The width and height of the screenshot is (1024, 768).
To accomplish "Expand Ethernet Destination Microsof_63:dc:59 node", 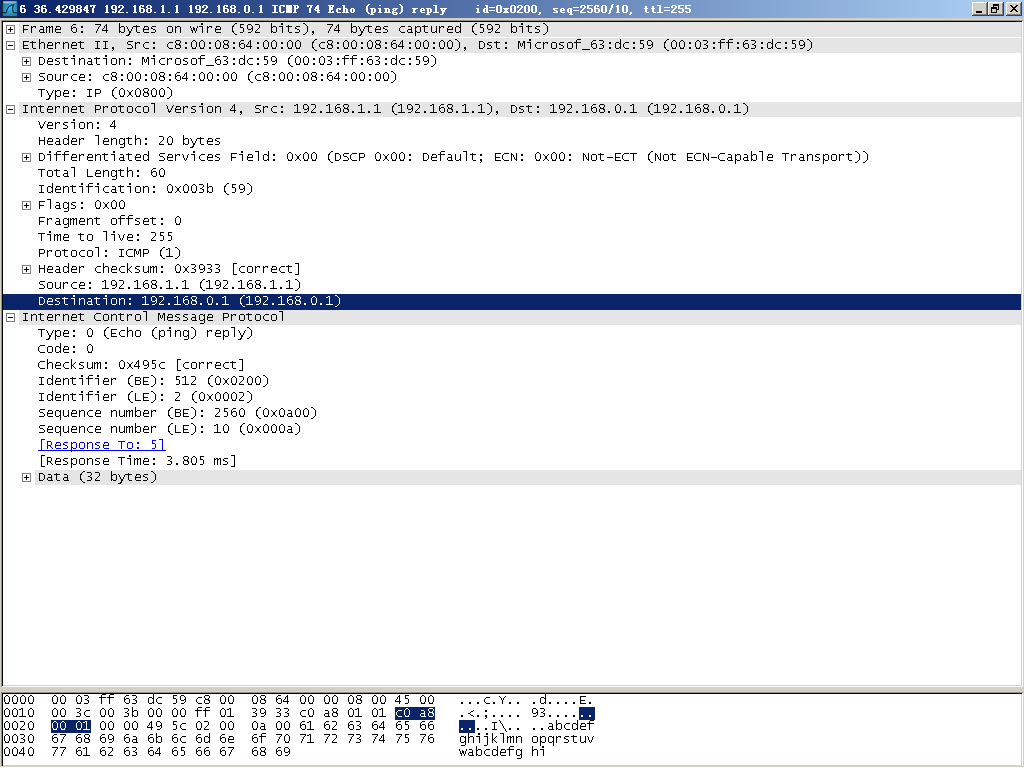I will tap(26, 61).
